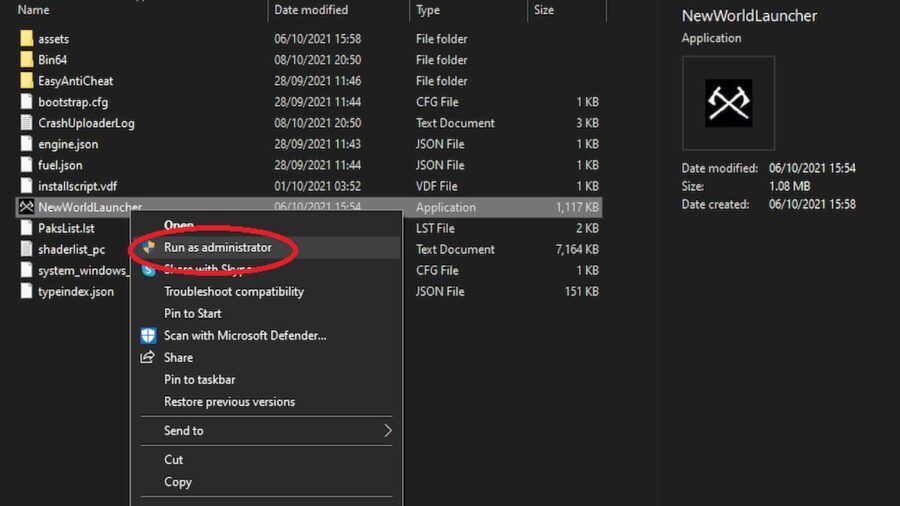Select Share in the context menu
This screenshot has width=900, height=506.
178,357
